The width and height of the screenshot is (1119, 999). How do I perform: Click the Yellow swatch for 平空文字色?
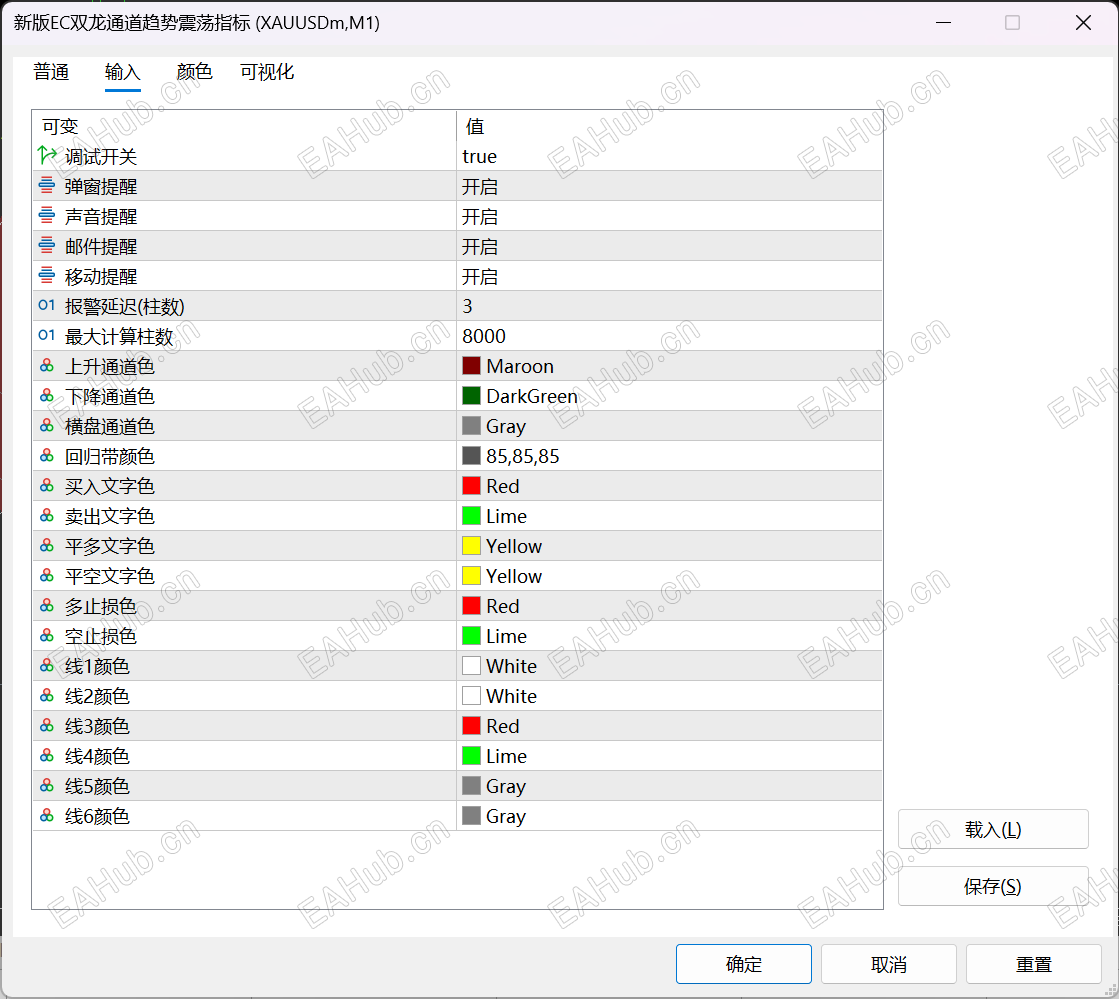coord(471,575)
